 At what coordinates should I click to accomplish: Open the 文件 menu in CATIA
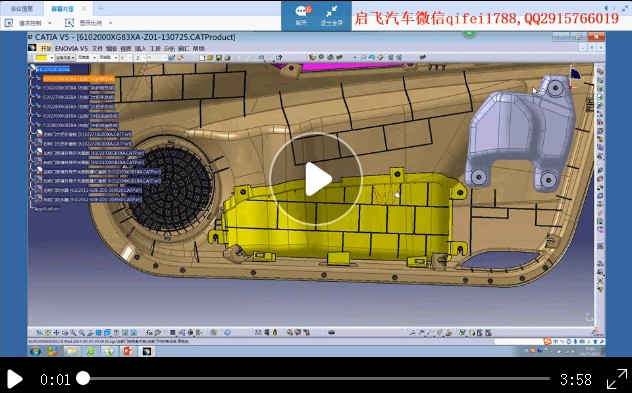tap(97, 48)
